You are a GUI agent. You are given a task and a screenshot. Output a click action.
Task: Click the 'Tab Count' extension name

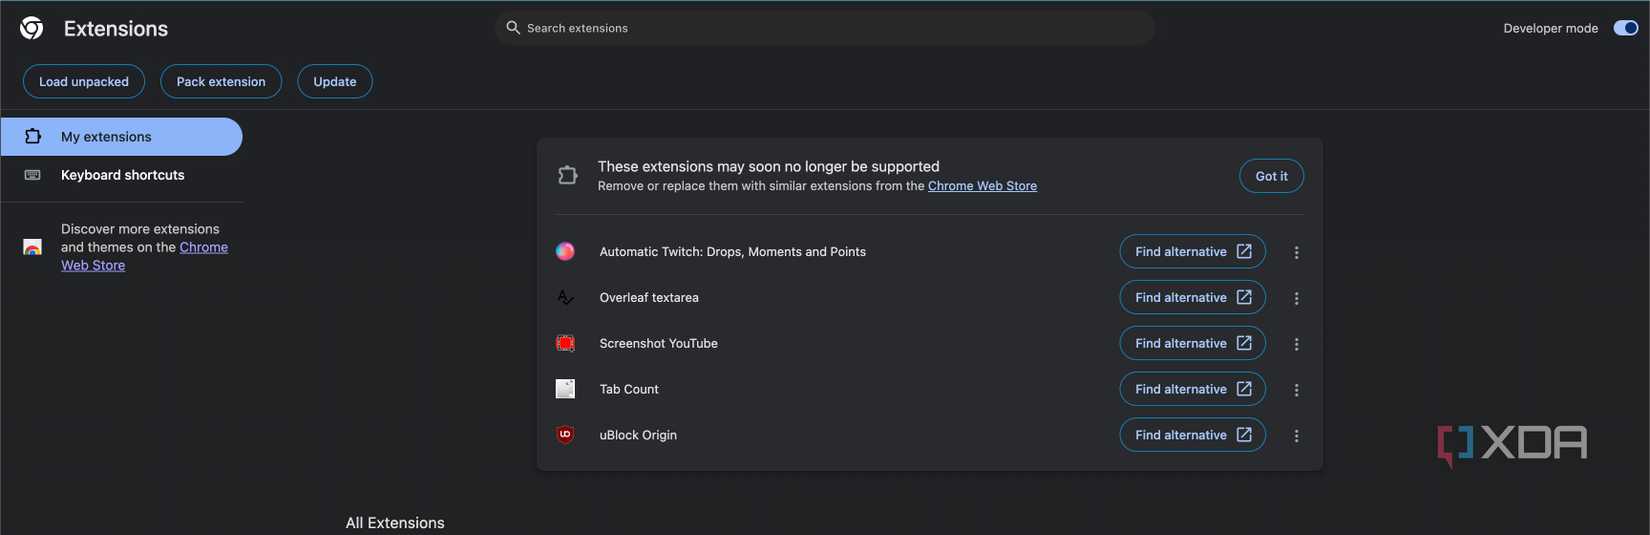pyautogui.click(x=629, y=389)
